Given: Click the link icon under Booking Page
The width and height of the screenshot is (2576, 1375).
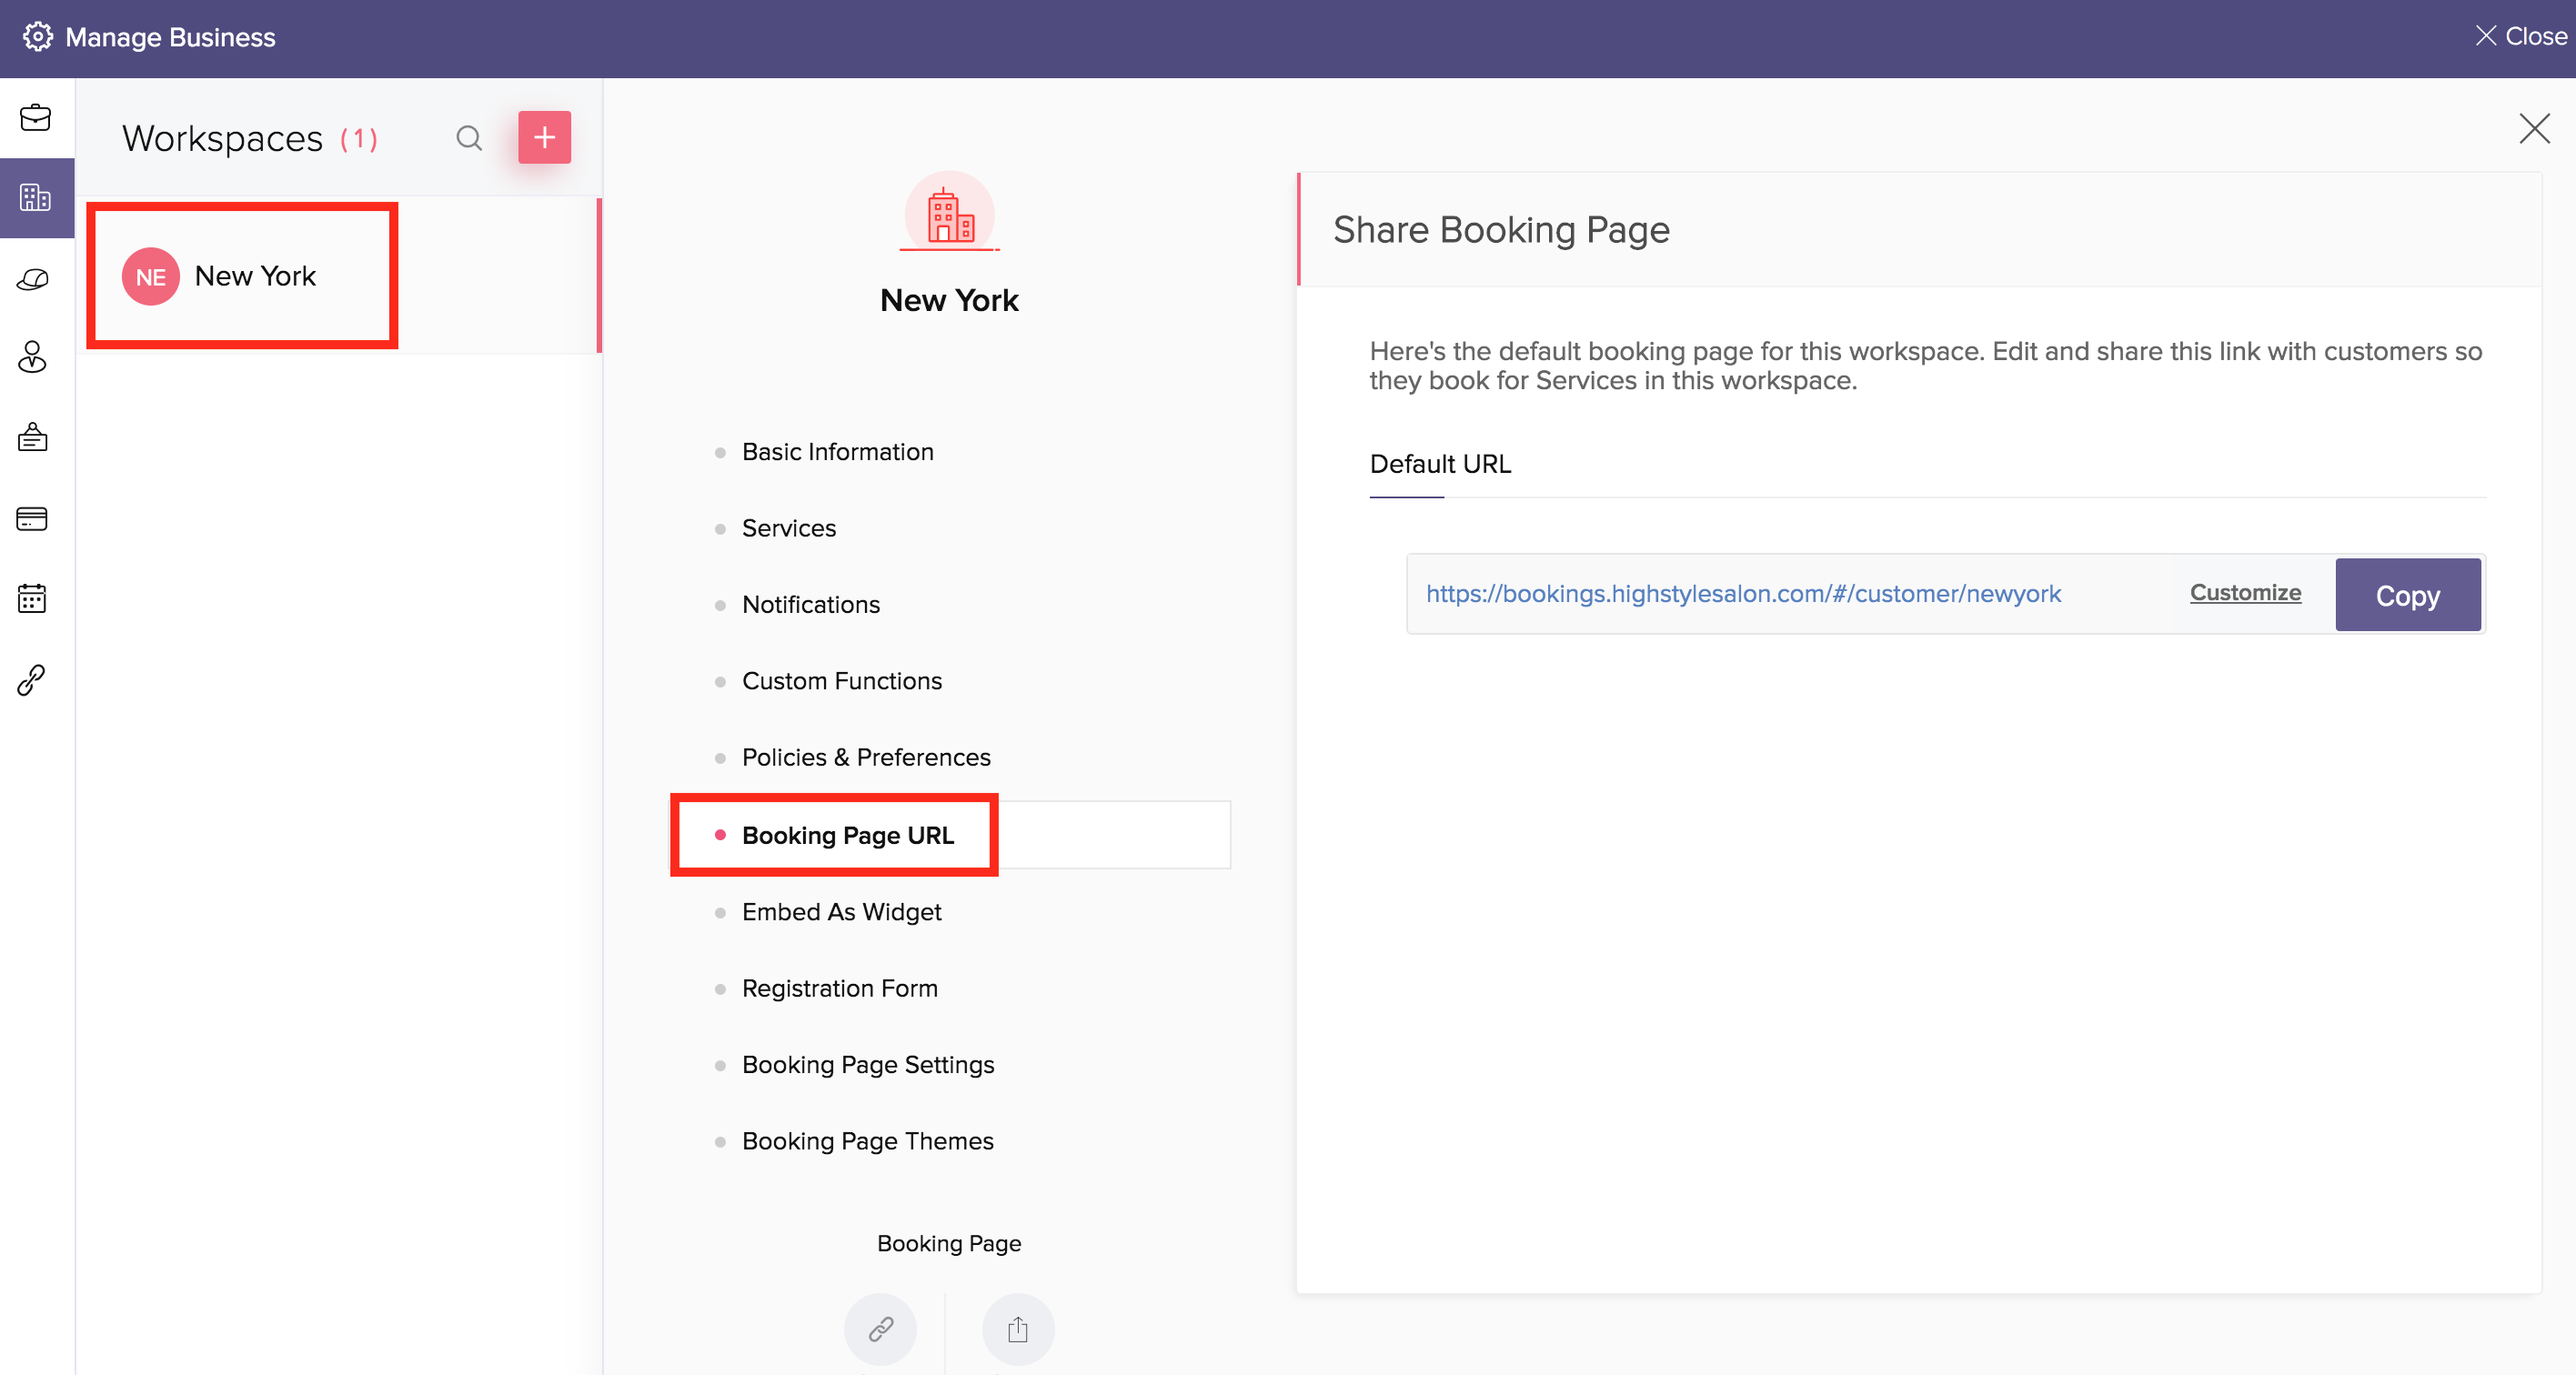Looking at the screenshot, I should [x=880, y=1329].
